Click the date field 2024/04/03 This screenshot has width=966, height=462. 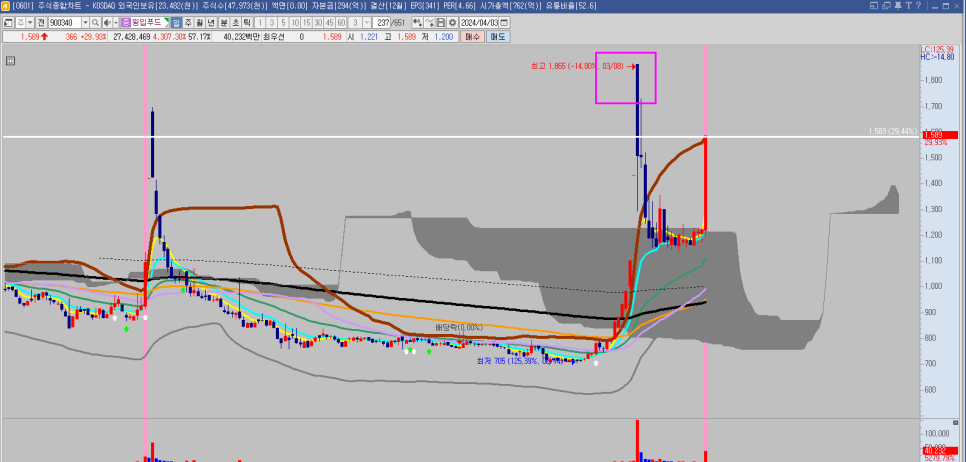tap(479, 22)
